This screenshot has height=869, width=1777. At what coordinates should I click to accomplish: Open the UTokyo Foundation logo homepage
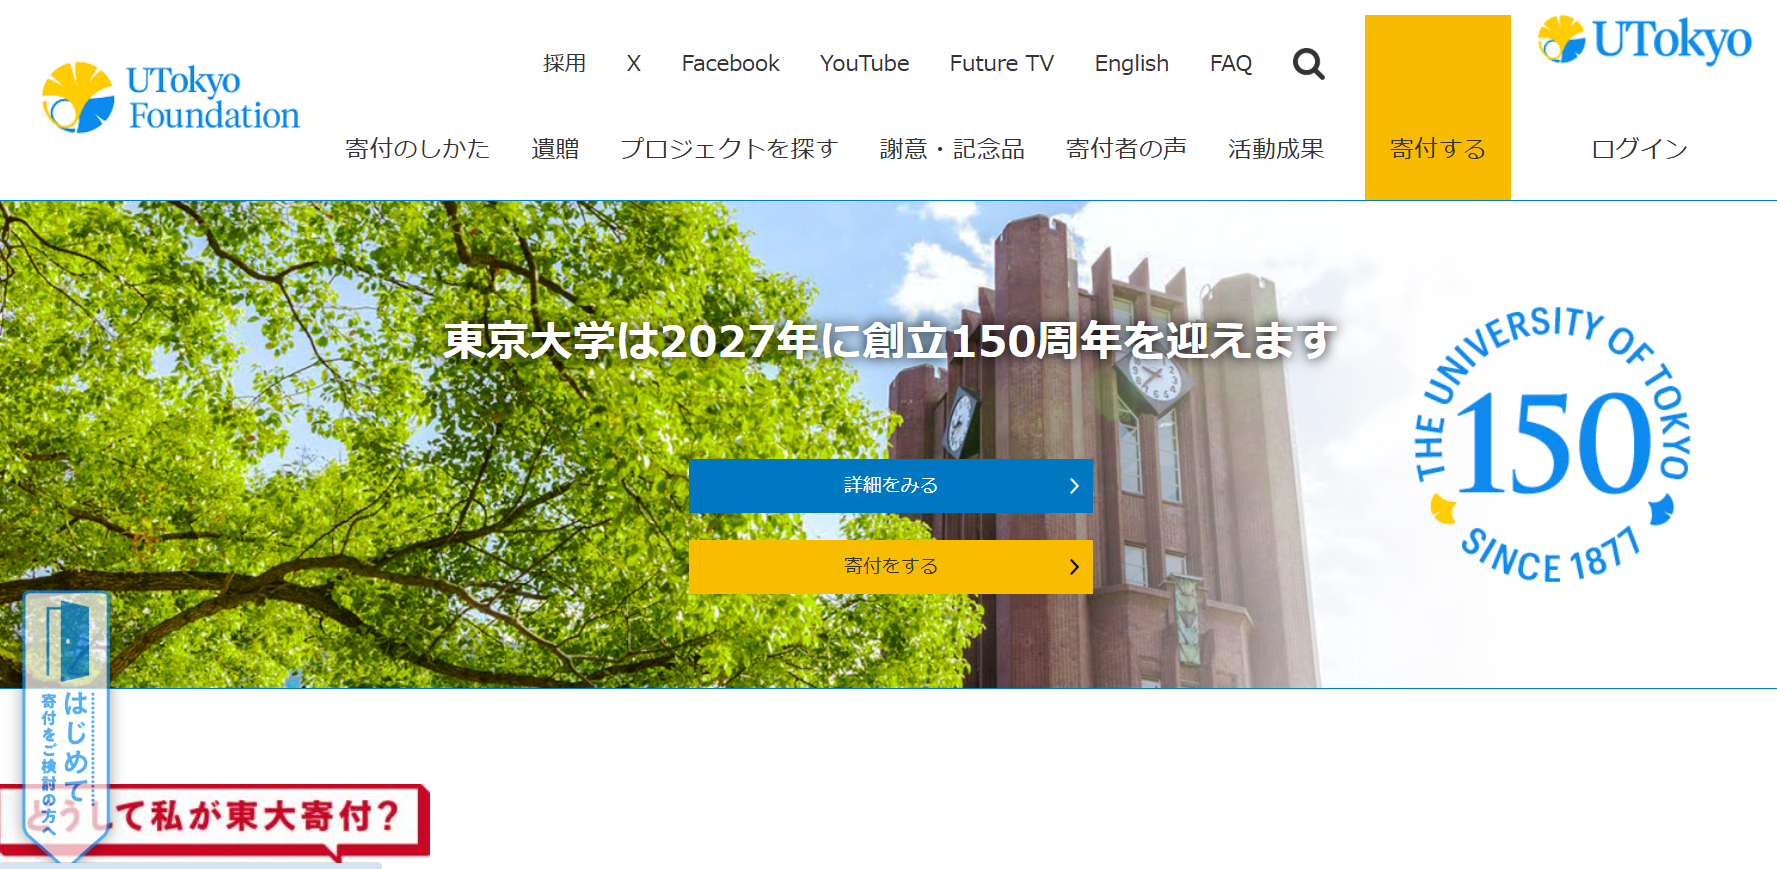[171, 98]
